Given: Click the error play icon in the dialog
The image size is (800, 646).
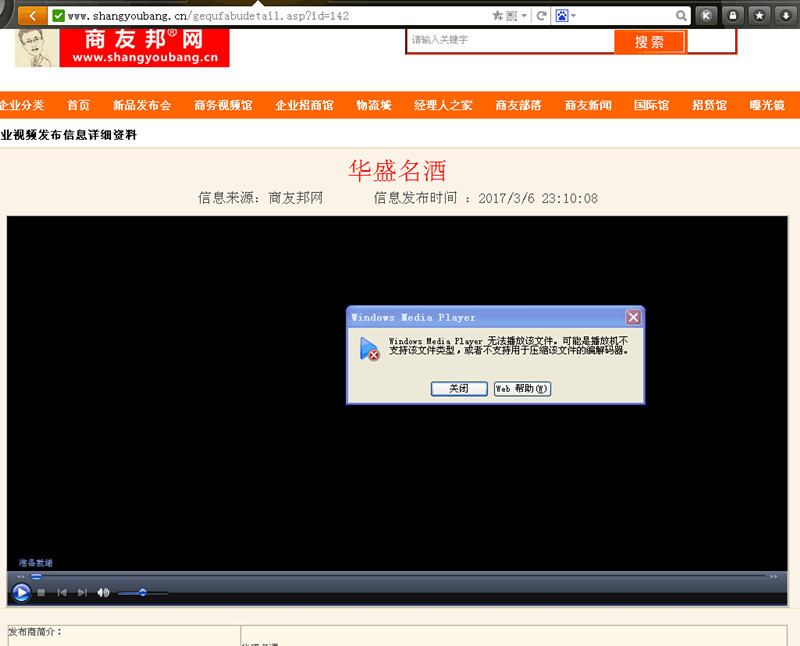Looking at the screenshot, I should (x=369, y=349).
